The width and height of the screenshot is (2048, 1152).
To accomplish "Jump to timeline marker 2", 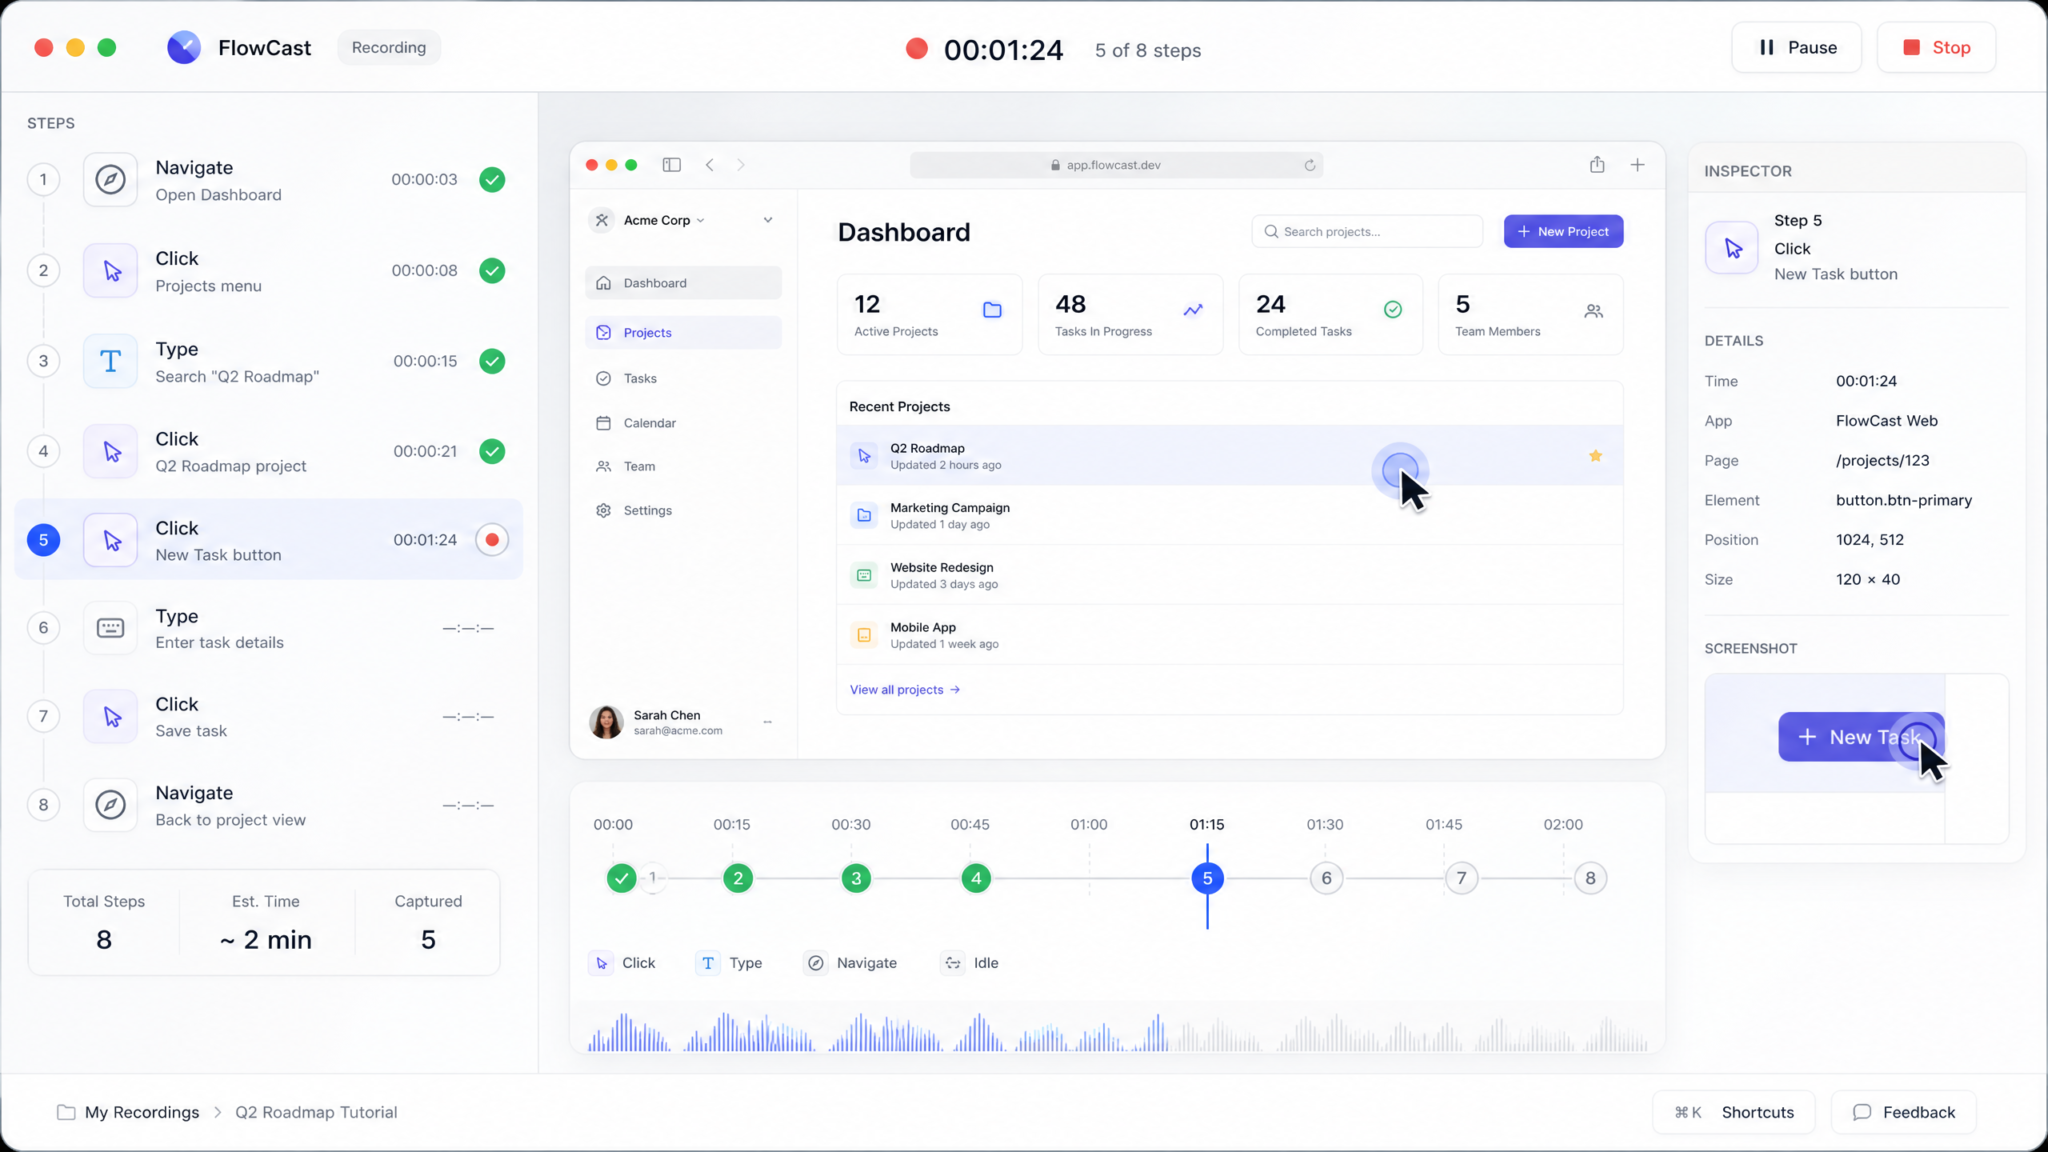I will coord(738,878).
